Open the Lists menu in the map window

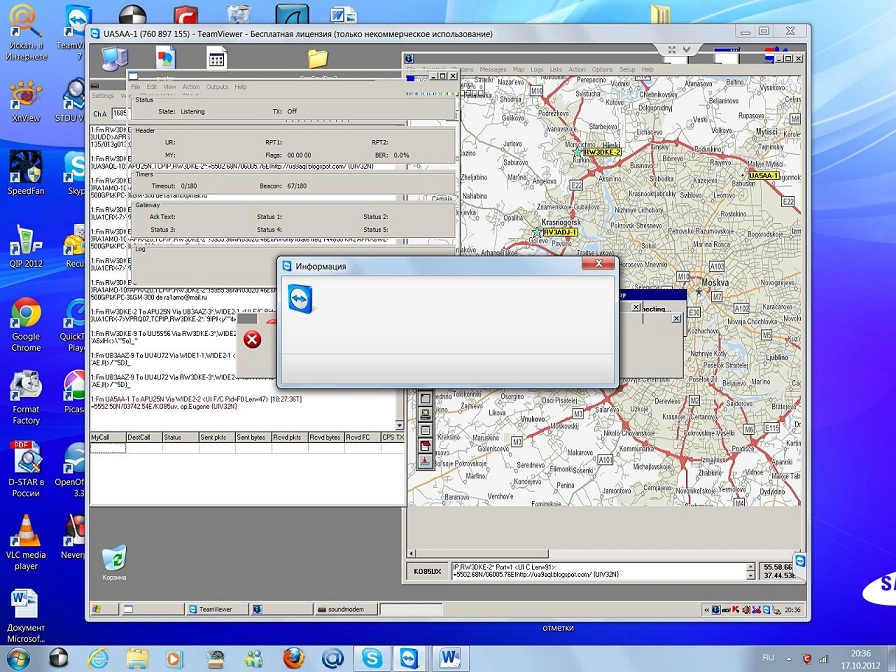[x=555, y=70]
